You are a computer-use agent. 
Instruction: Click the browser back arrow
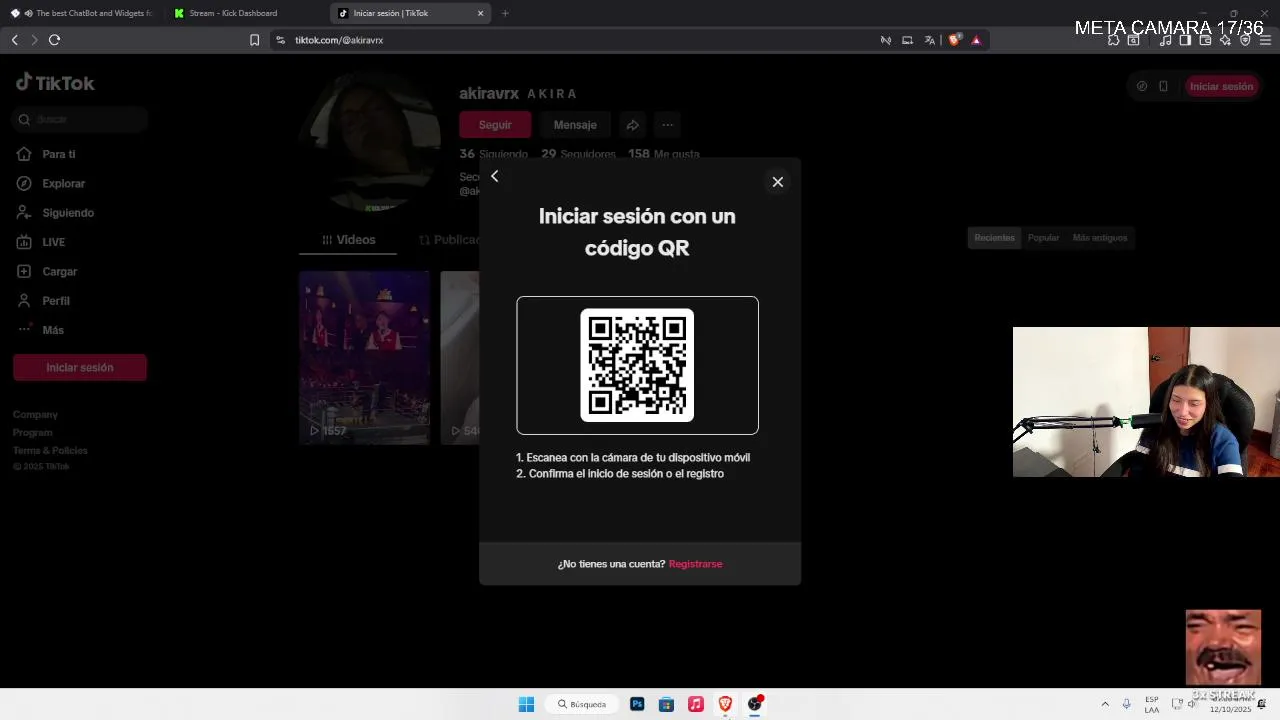click(14, 40)
